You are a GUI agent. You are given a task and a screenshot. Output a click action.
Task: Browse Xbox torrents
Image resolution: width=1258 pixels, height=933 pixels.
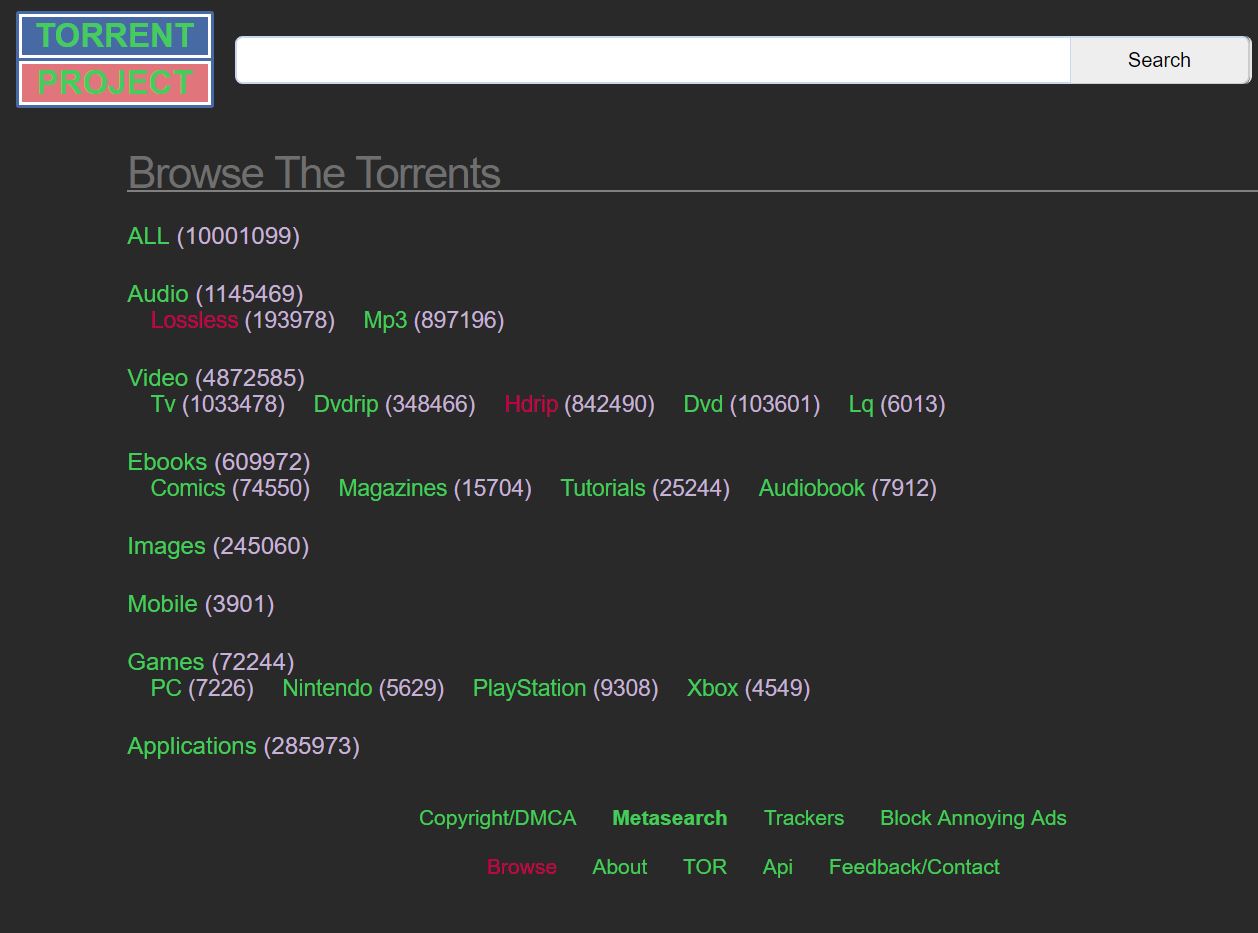pyautogui.click(x=712, y=688)
